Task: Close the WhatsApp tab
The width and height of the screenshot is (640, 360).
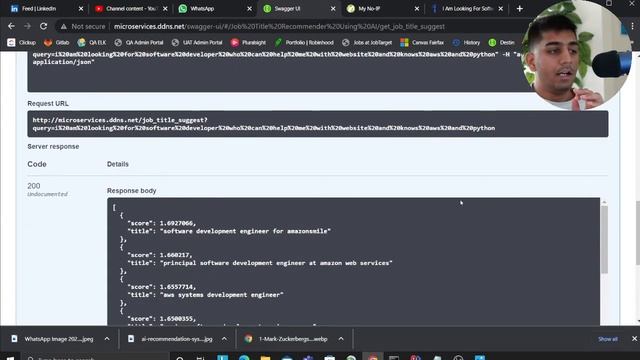Action: point(249,9)
